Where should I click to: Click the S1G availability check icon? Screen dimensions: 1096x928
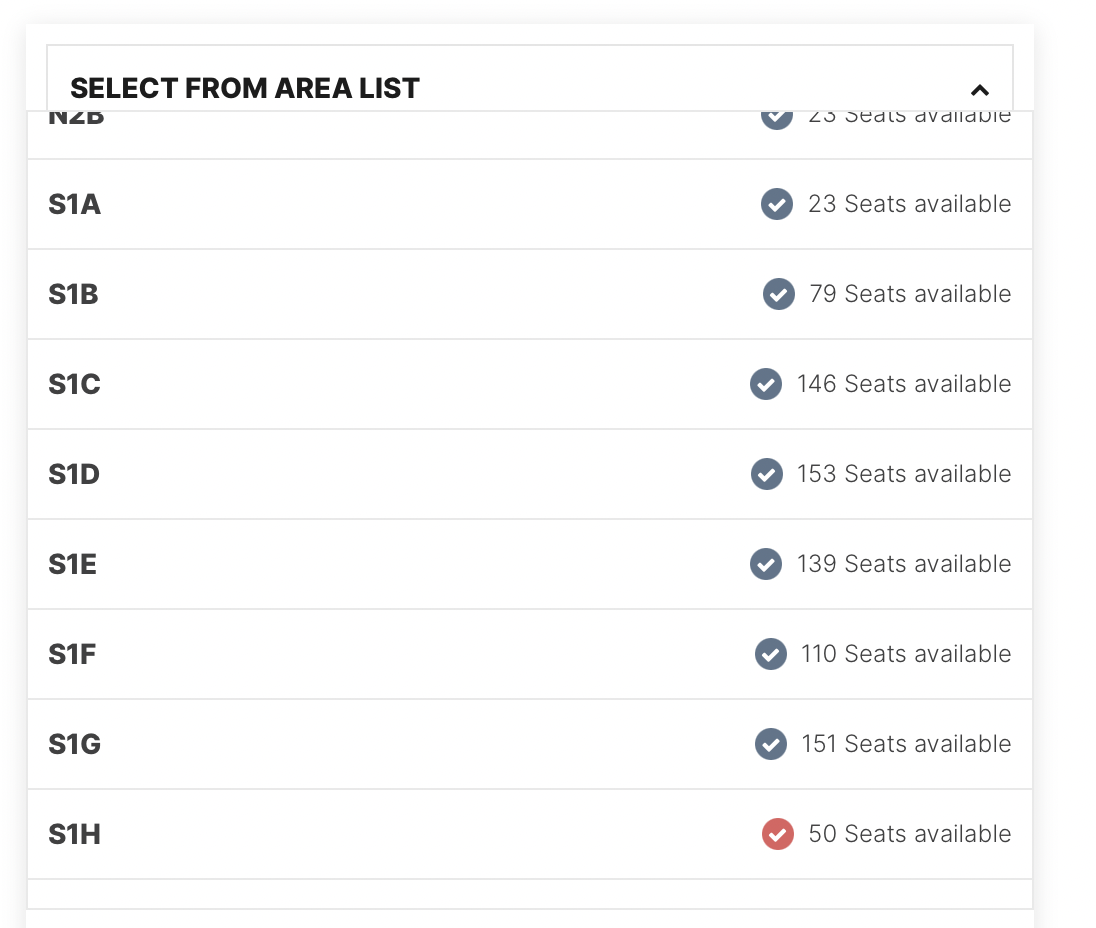[770, 744]
